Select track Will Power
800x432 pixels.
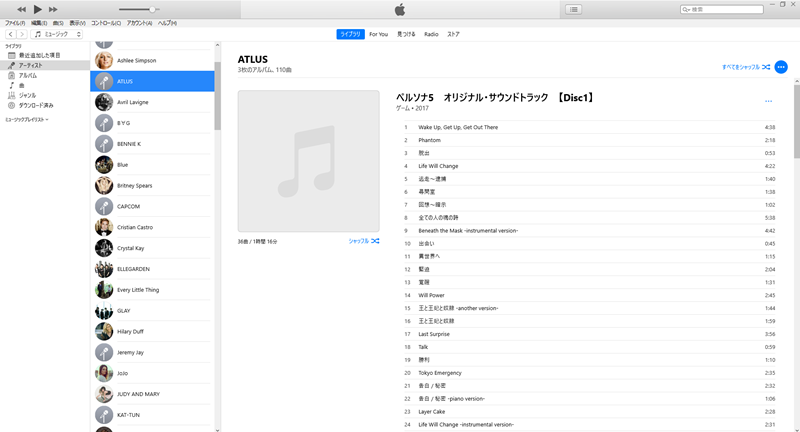pyautogui.click(x=589, y=295)
